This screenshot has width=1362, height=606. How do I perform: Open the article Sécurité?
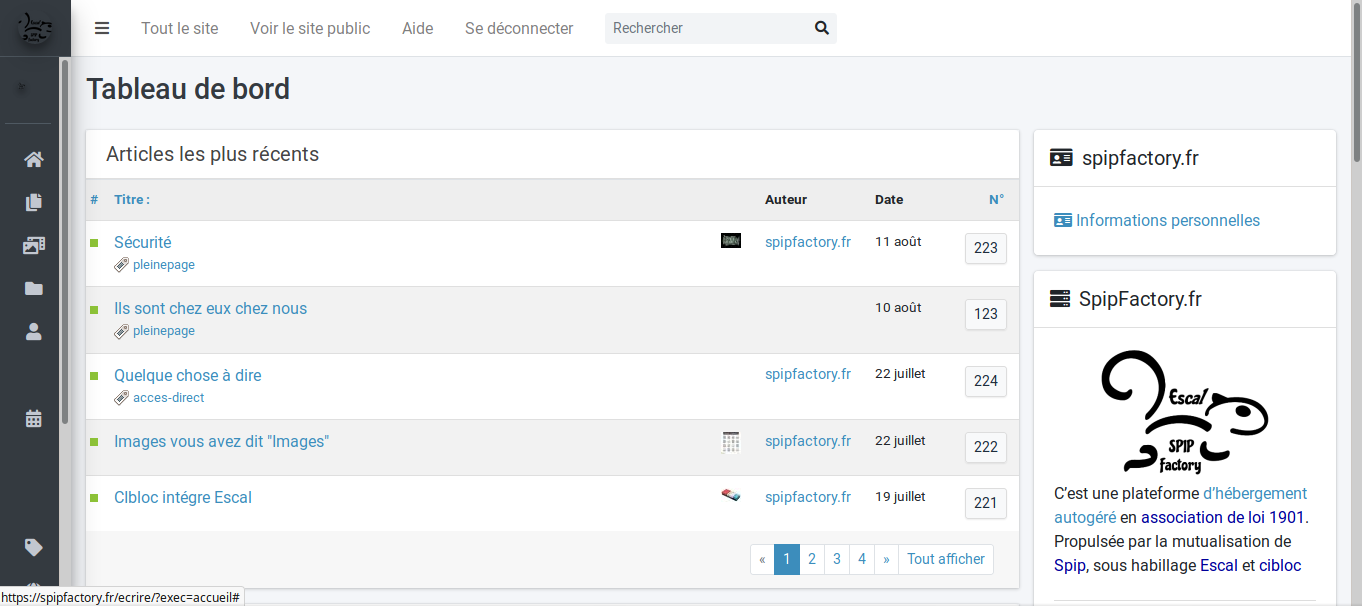[x=143, y=242]
